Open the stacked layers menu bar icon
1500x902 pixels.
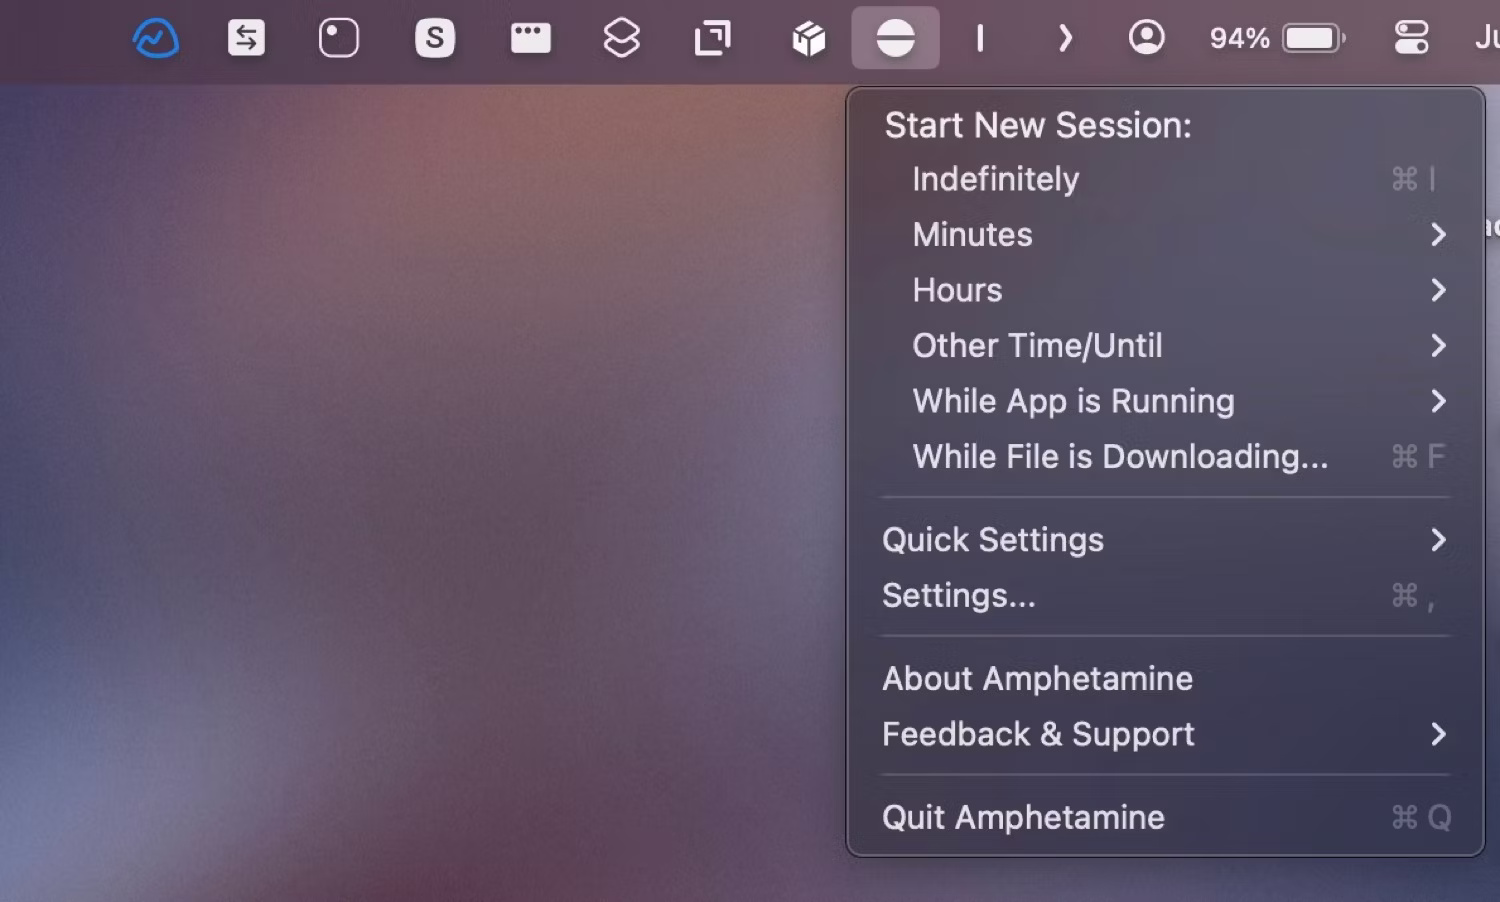click(621, 38)
